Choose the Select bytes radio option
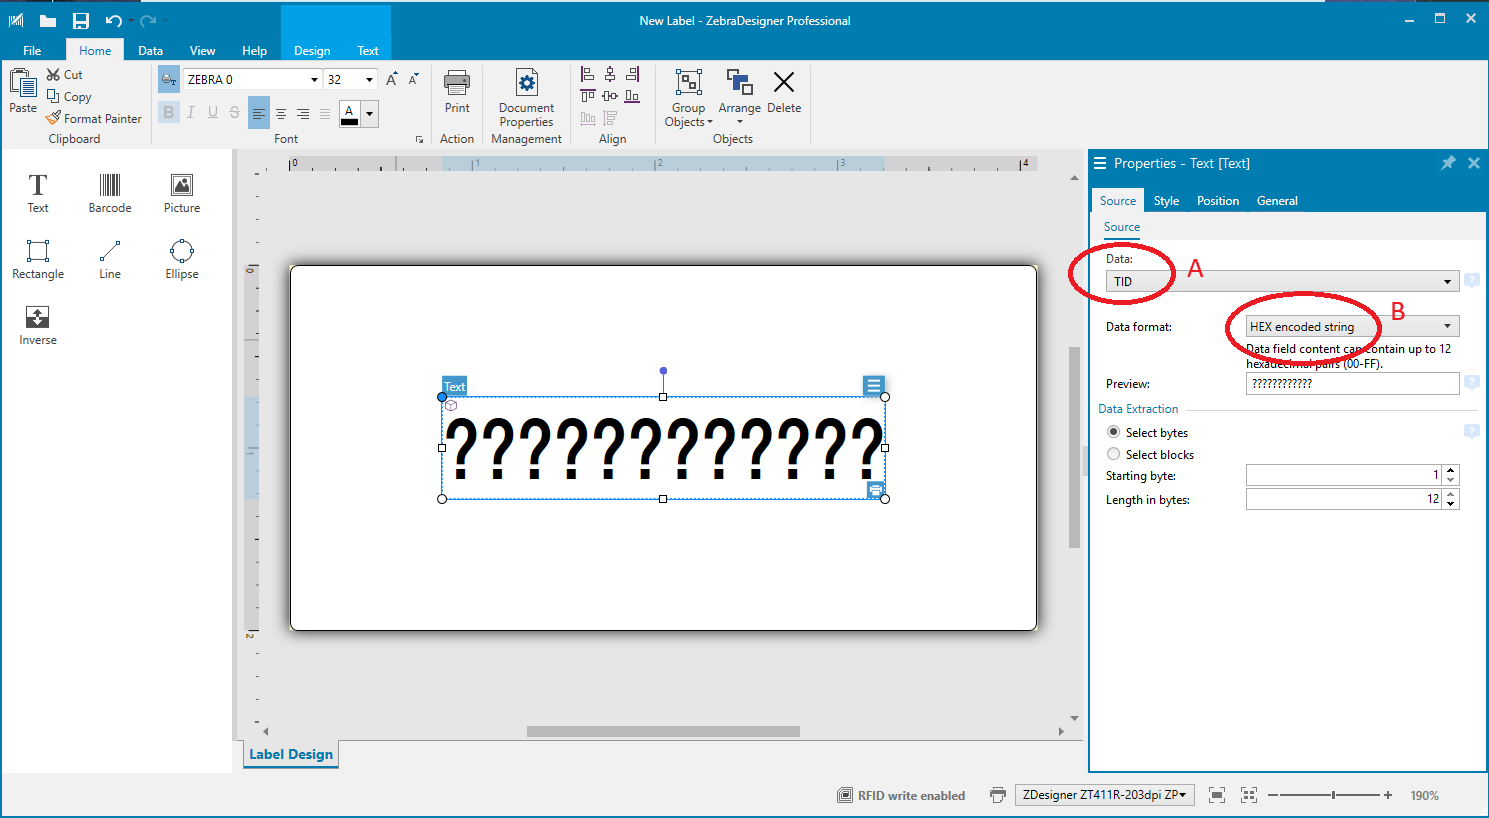The height and width of the screenshot is (818, 1489). click(x=1148, y=432)
